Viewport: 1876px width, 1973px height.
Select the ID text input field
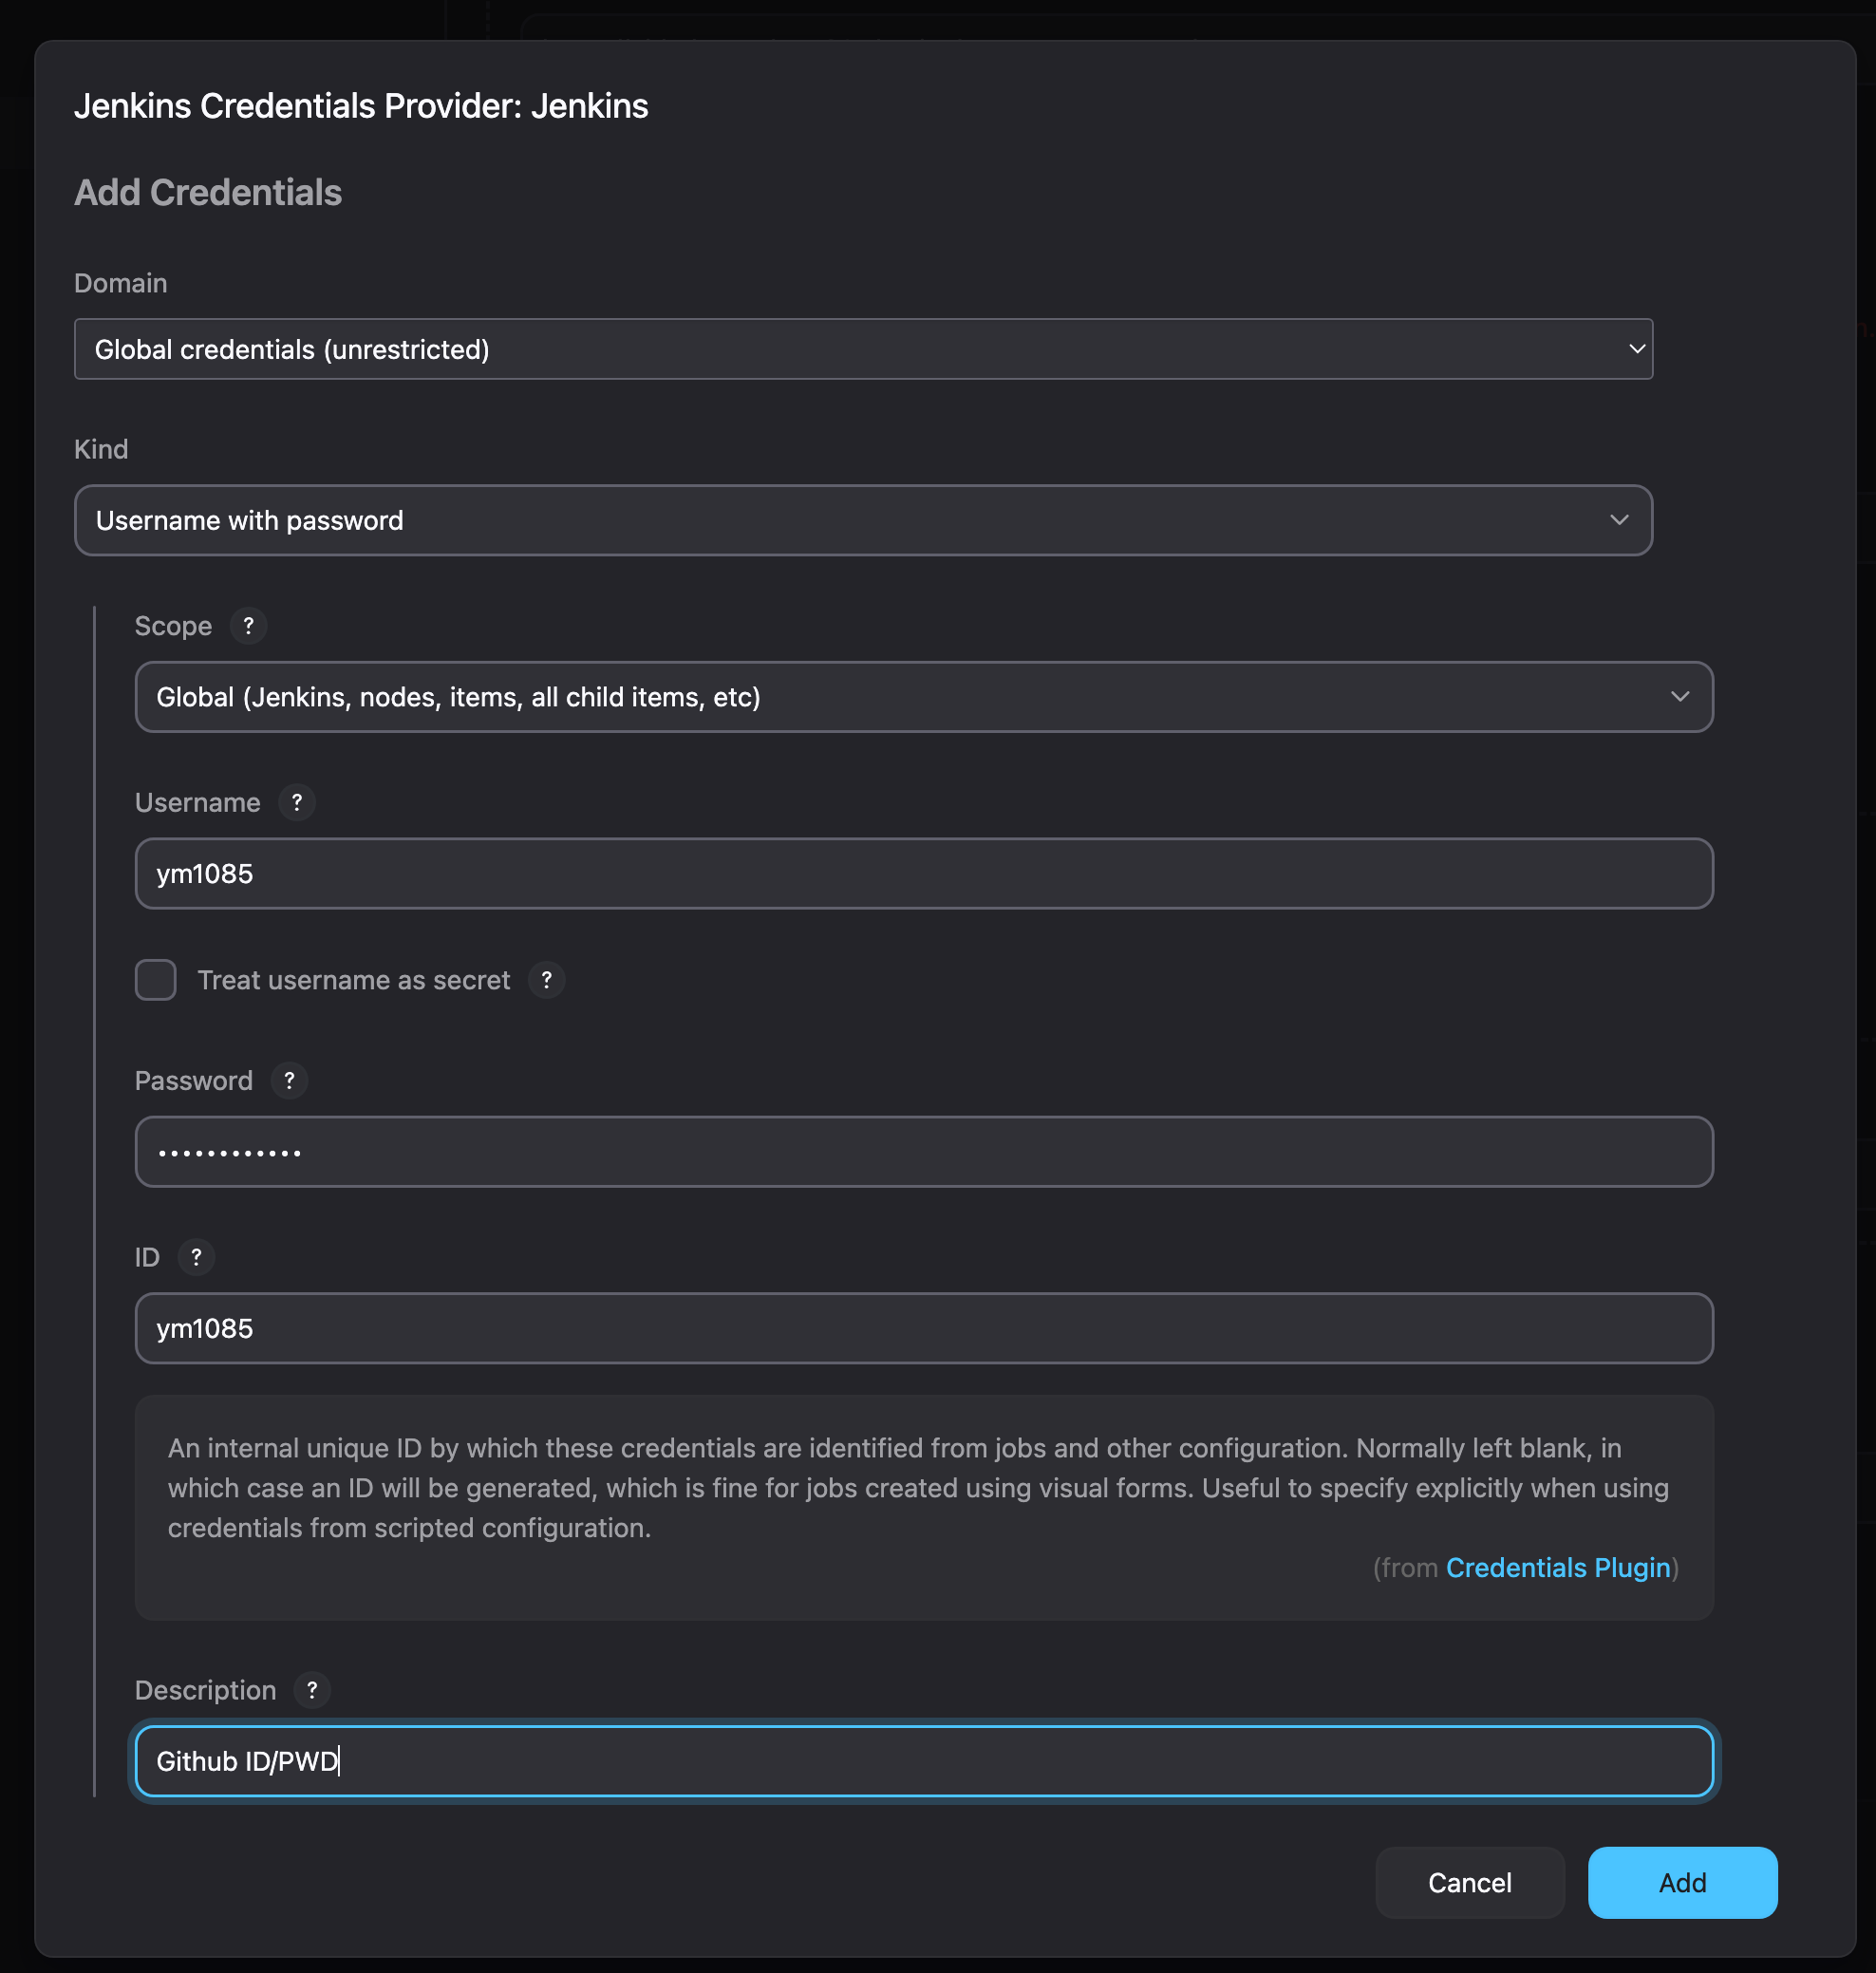[x=922, y=1328]
